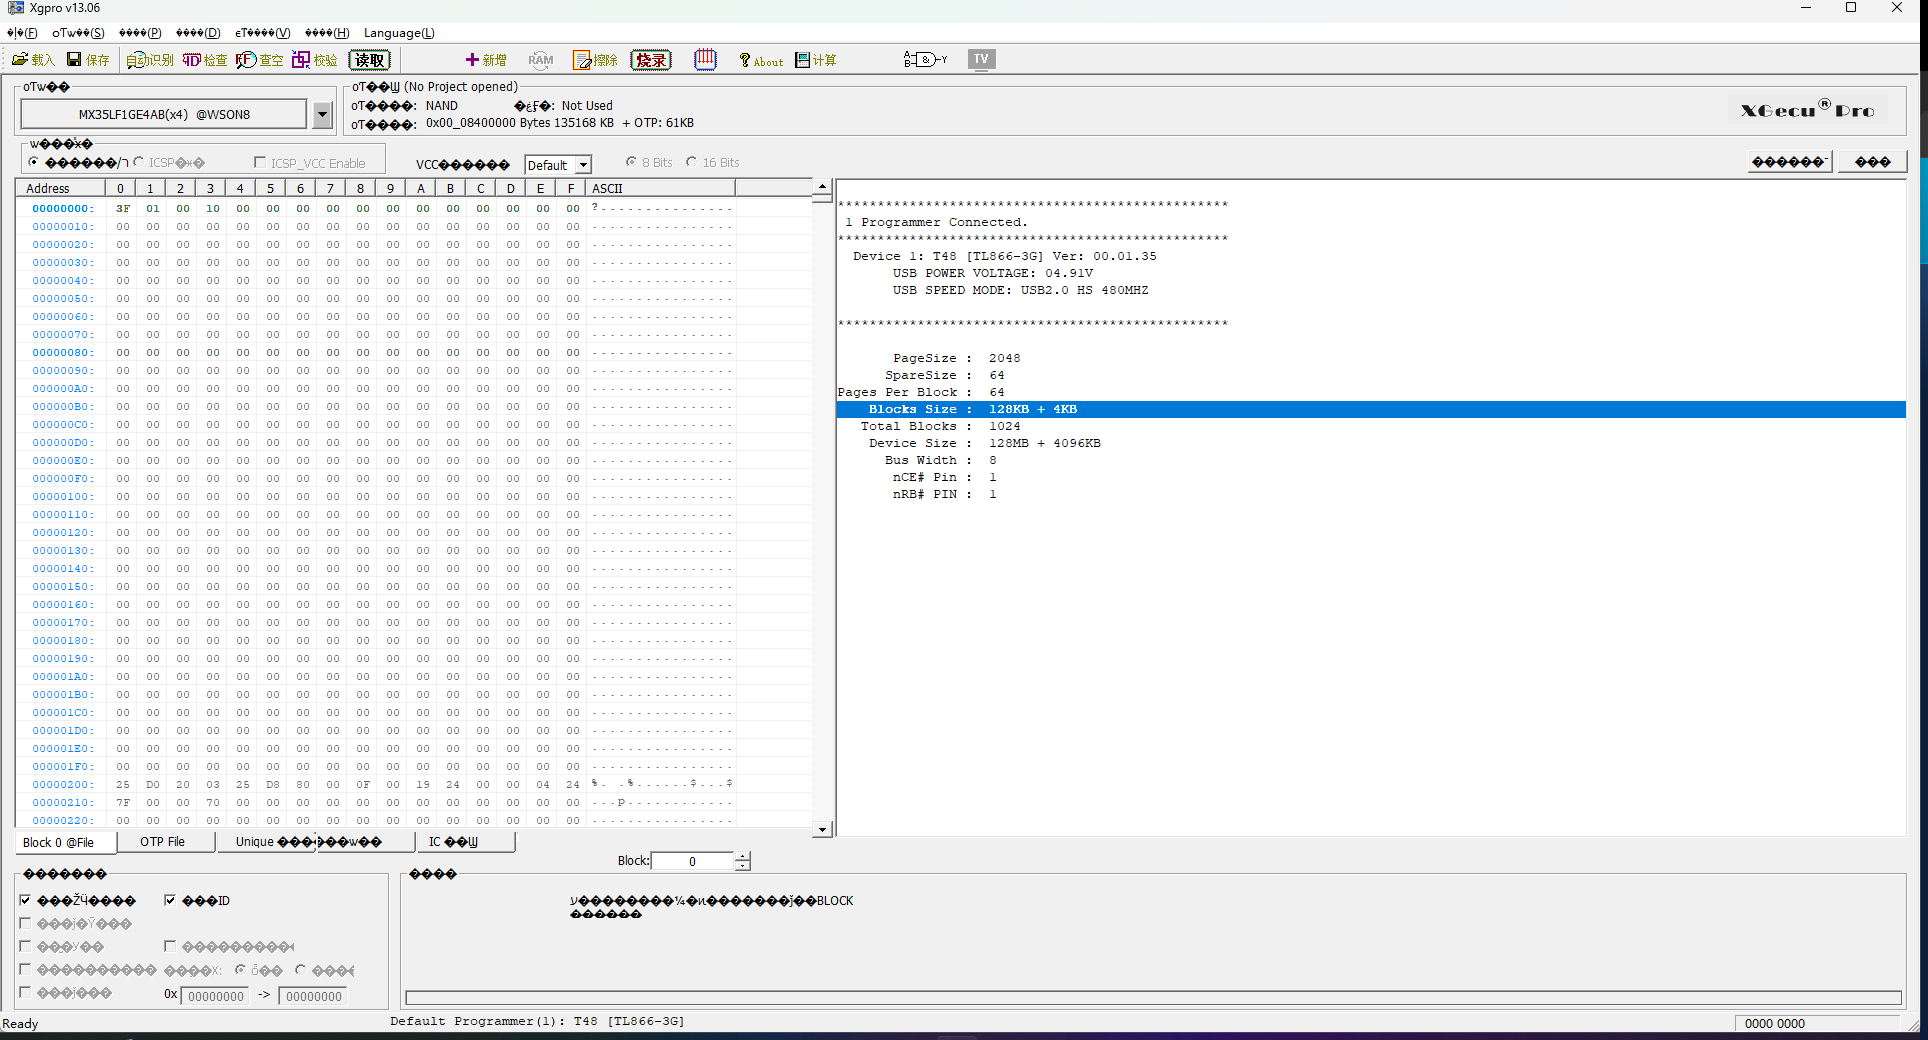Select the 16 Bits radio button
The image size is (1928, 1040).
692,162
